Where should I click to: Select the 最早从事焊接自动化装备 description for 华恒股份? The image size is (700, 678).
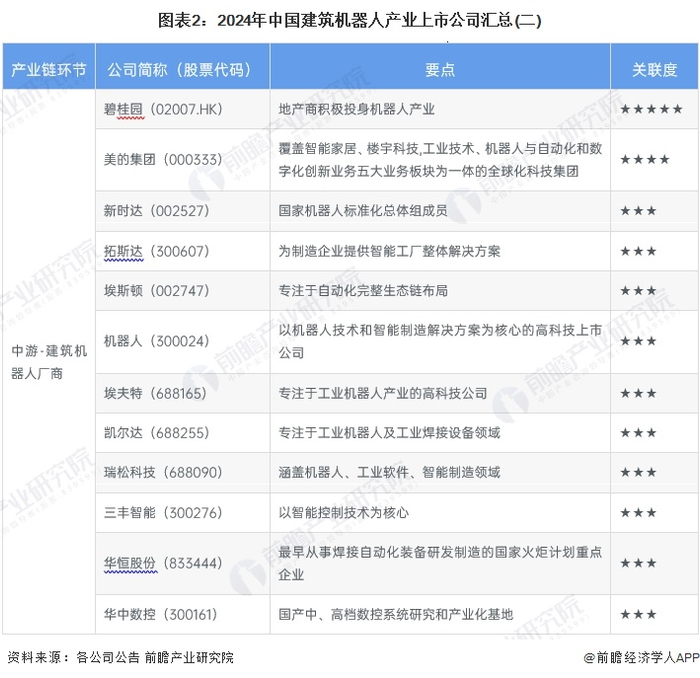[440, 563]
